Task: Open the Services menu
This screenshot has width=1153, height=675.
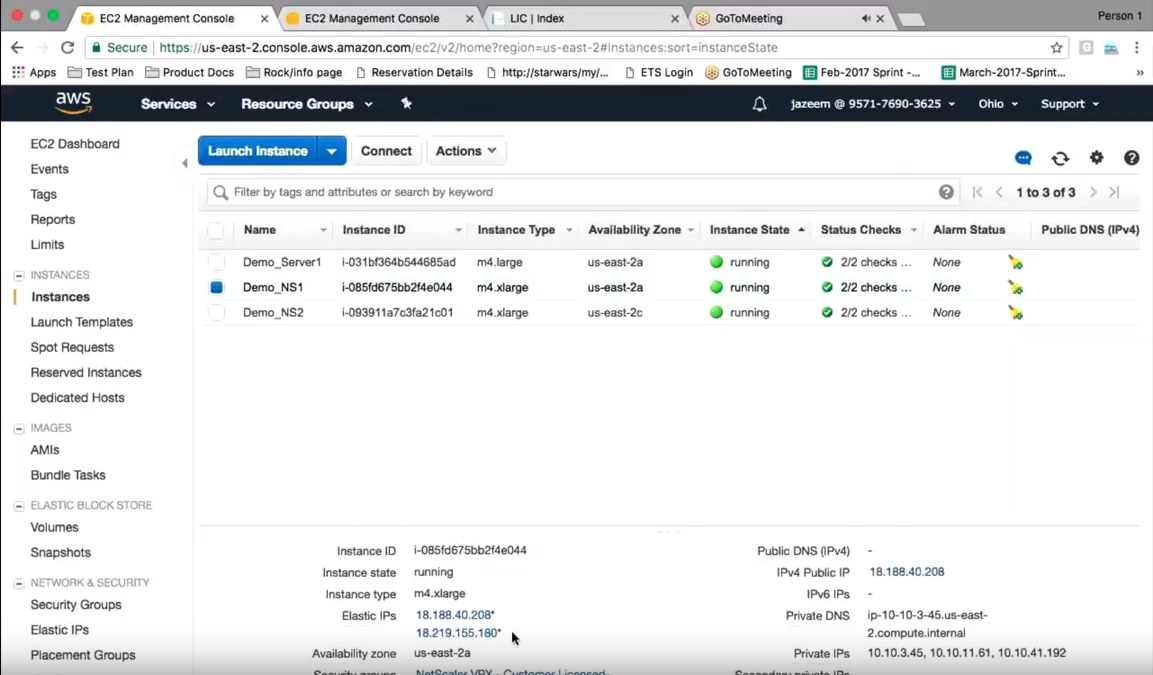Action: click(x=177, y=104)
